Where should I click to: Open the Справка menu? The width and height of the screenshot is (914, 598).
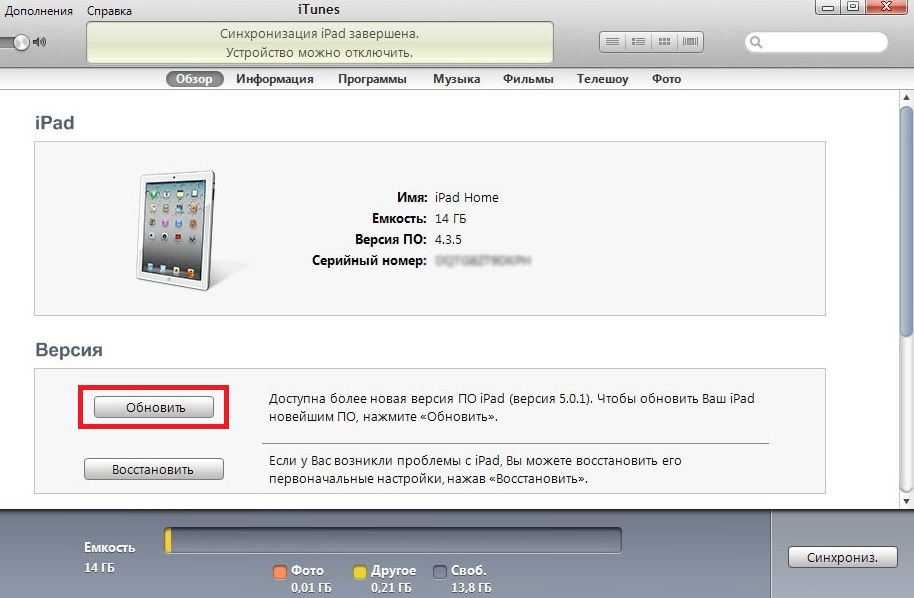point(109,10)
